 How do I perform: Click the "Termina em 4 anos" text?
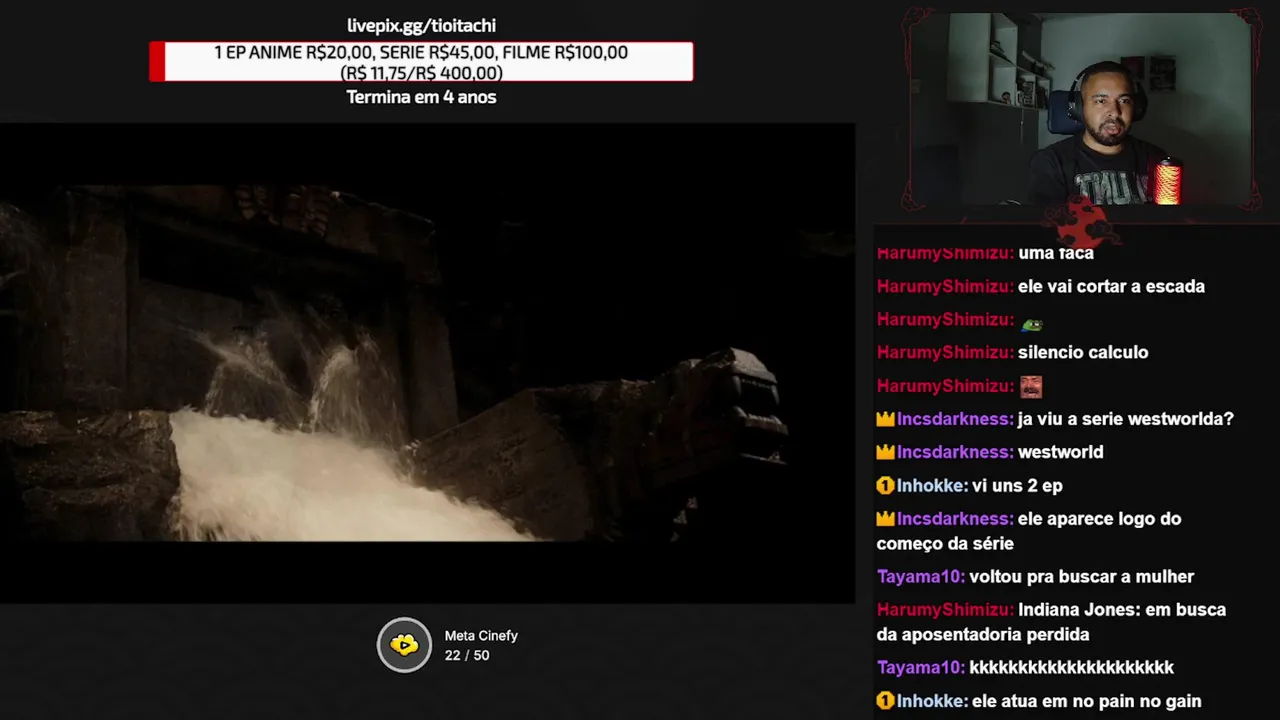421,97
